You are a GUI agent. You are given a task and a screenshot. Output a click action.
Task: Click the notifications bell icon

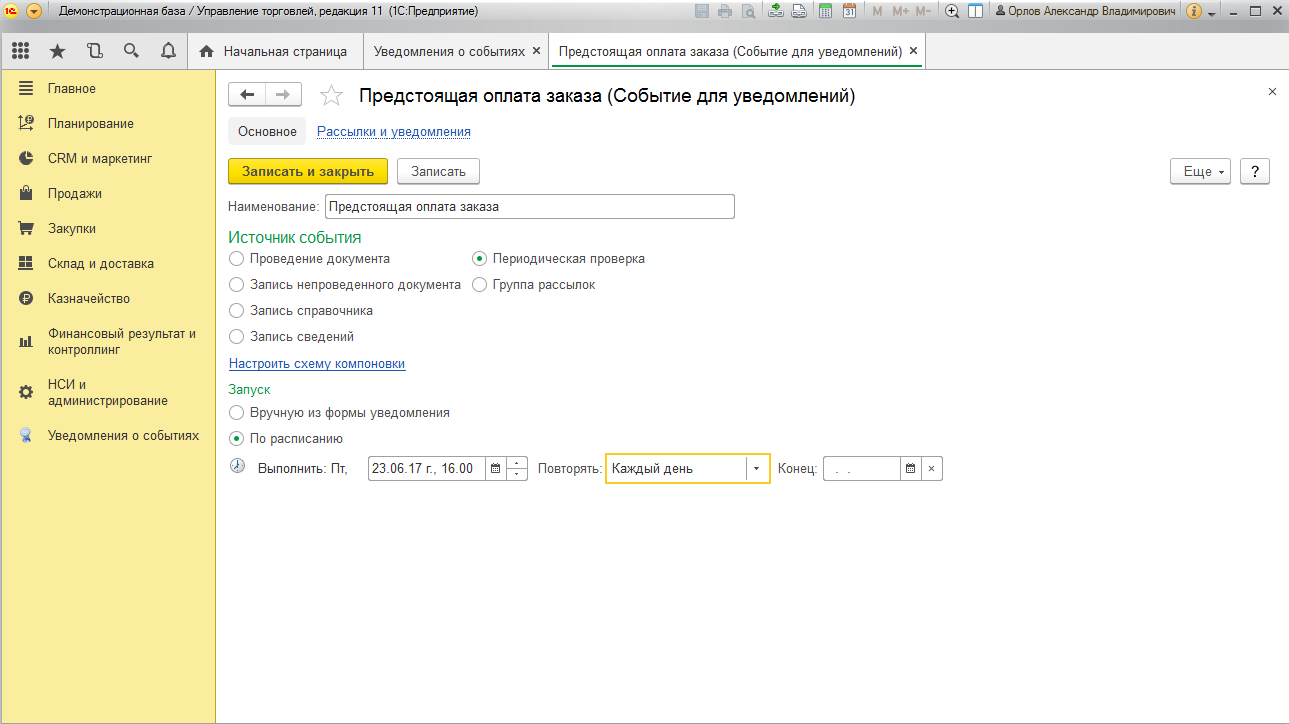tap(168, 51)
